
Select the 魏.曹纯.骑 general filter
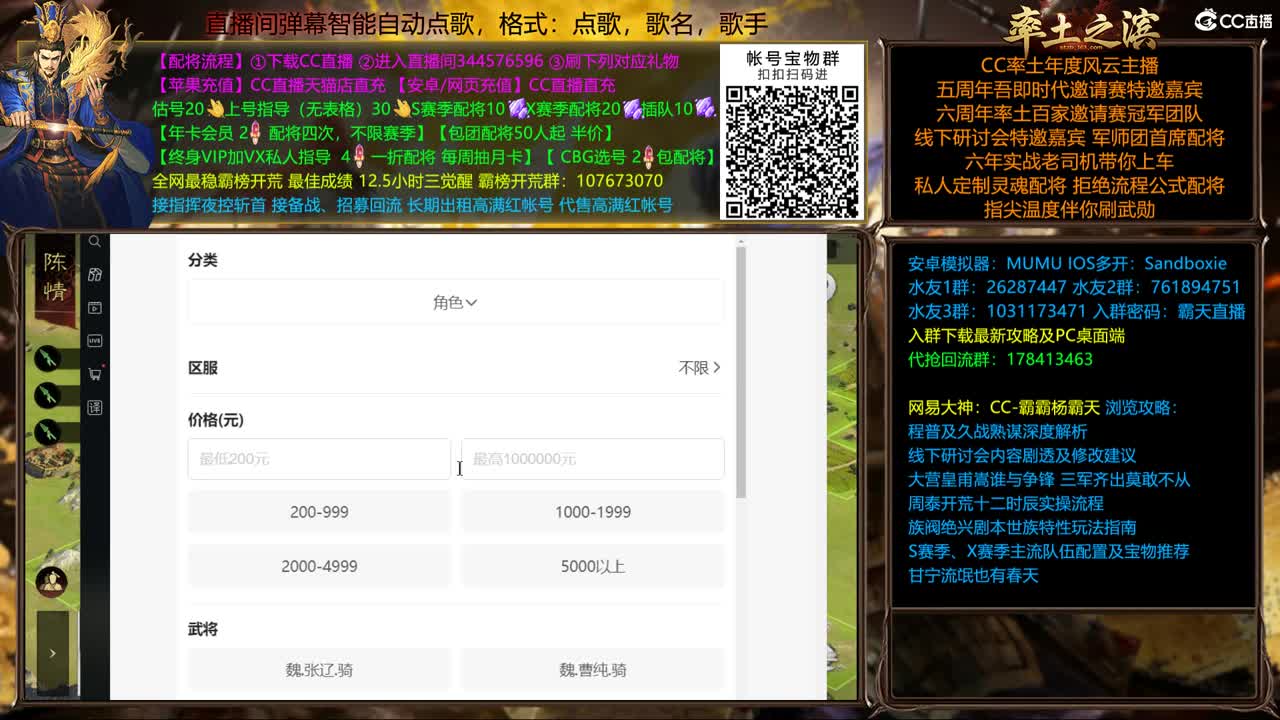(592, 670)
